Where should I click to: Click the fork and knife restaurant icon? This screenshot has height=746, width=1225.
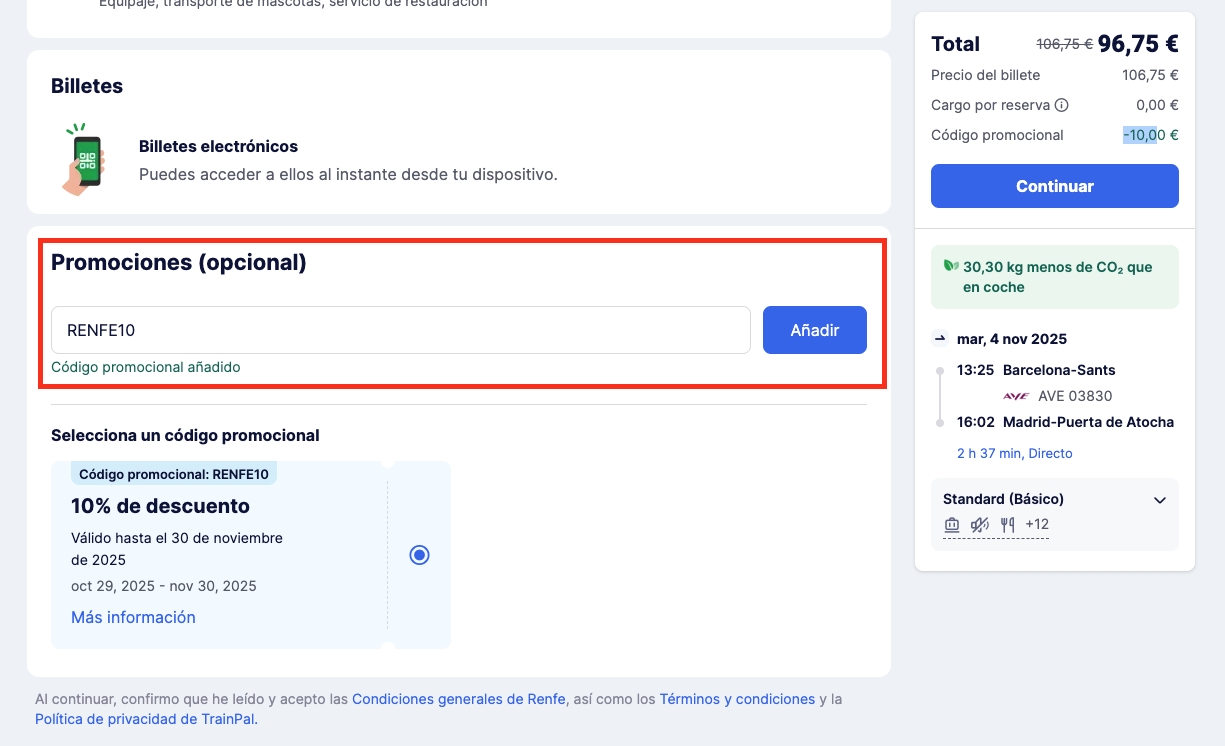1007,524
